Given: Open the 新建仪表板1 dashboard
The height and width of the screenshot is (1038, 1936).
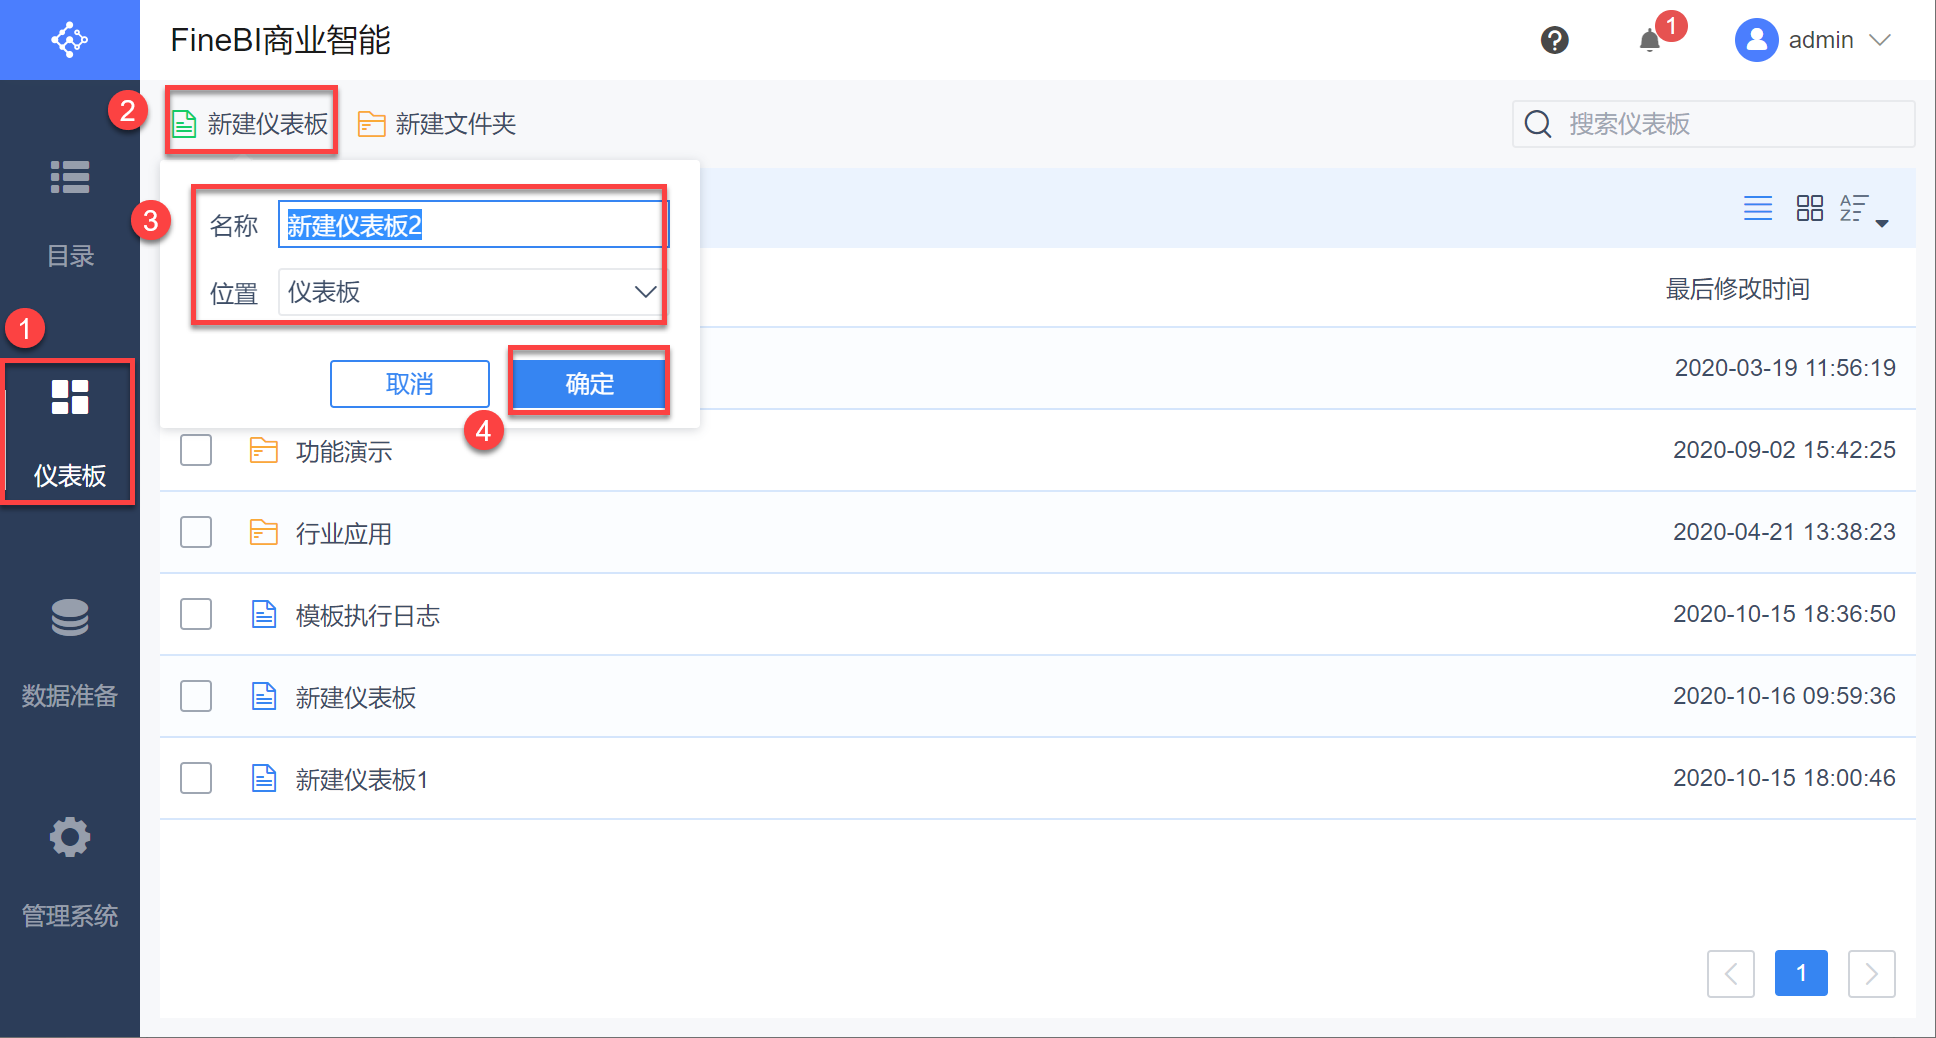Looking at the screenshot, I should point(362,780).
